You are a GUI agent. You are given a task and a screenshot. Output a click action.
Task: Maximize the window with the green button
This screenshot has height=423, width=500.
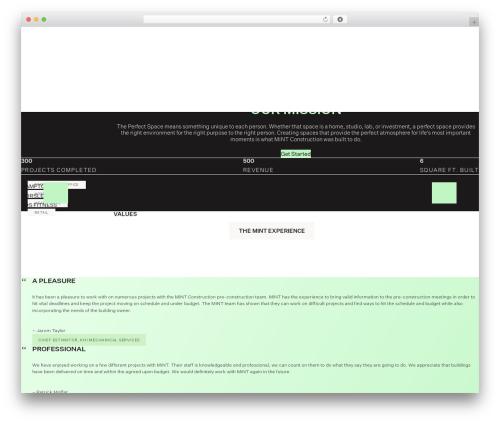click(44, 19)
